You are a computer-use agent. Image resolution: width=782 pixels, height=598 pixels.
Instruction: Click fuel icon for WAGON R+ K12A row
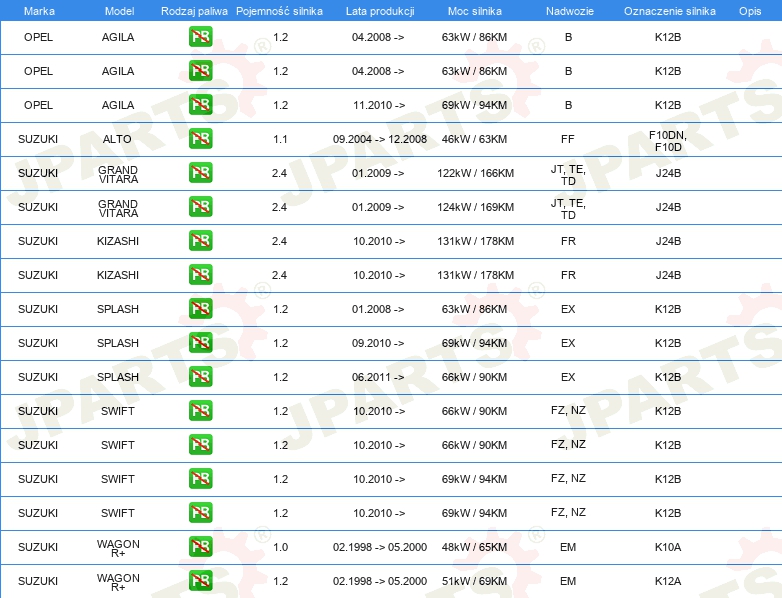pos(200,581)
